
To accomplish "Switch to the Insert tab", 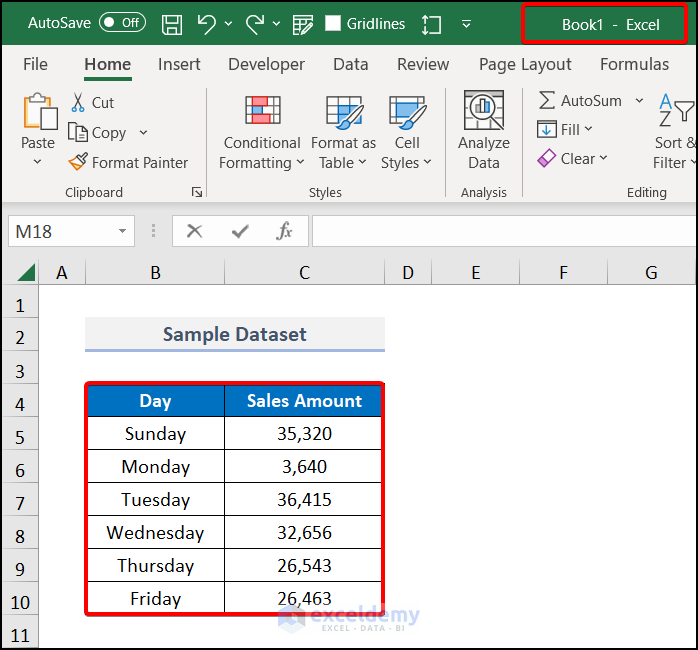I will (x=179, y=64).
